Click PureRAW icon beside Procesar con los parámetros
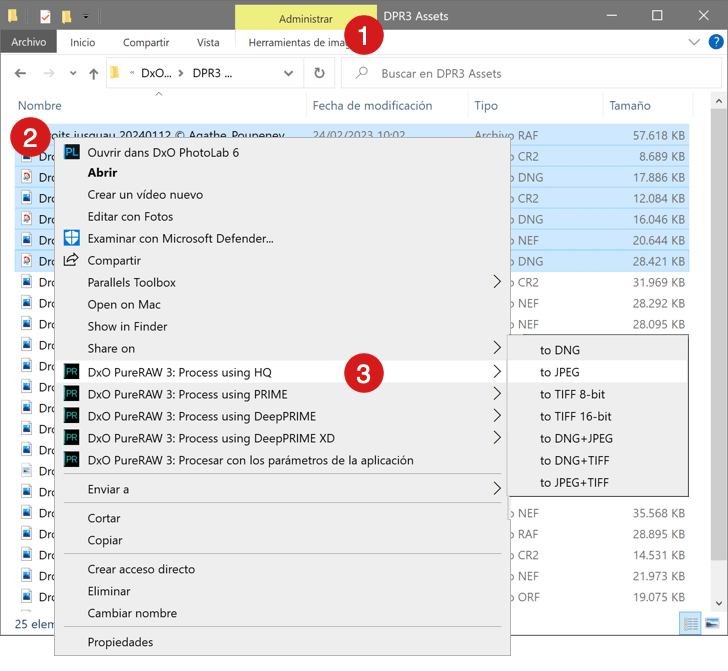 tap(72, 460)
